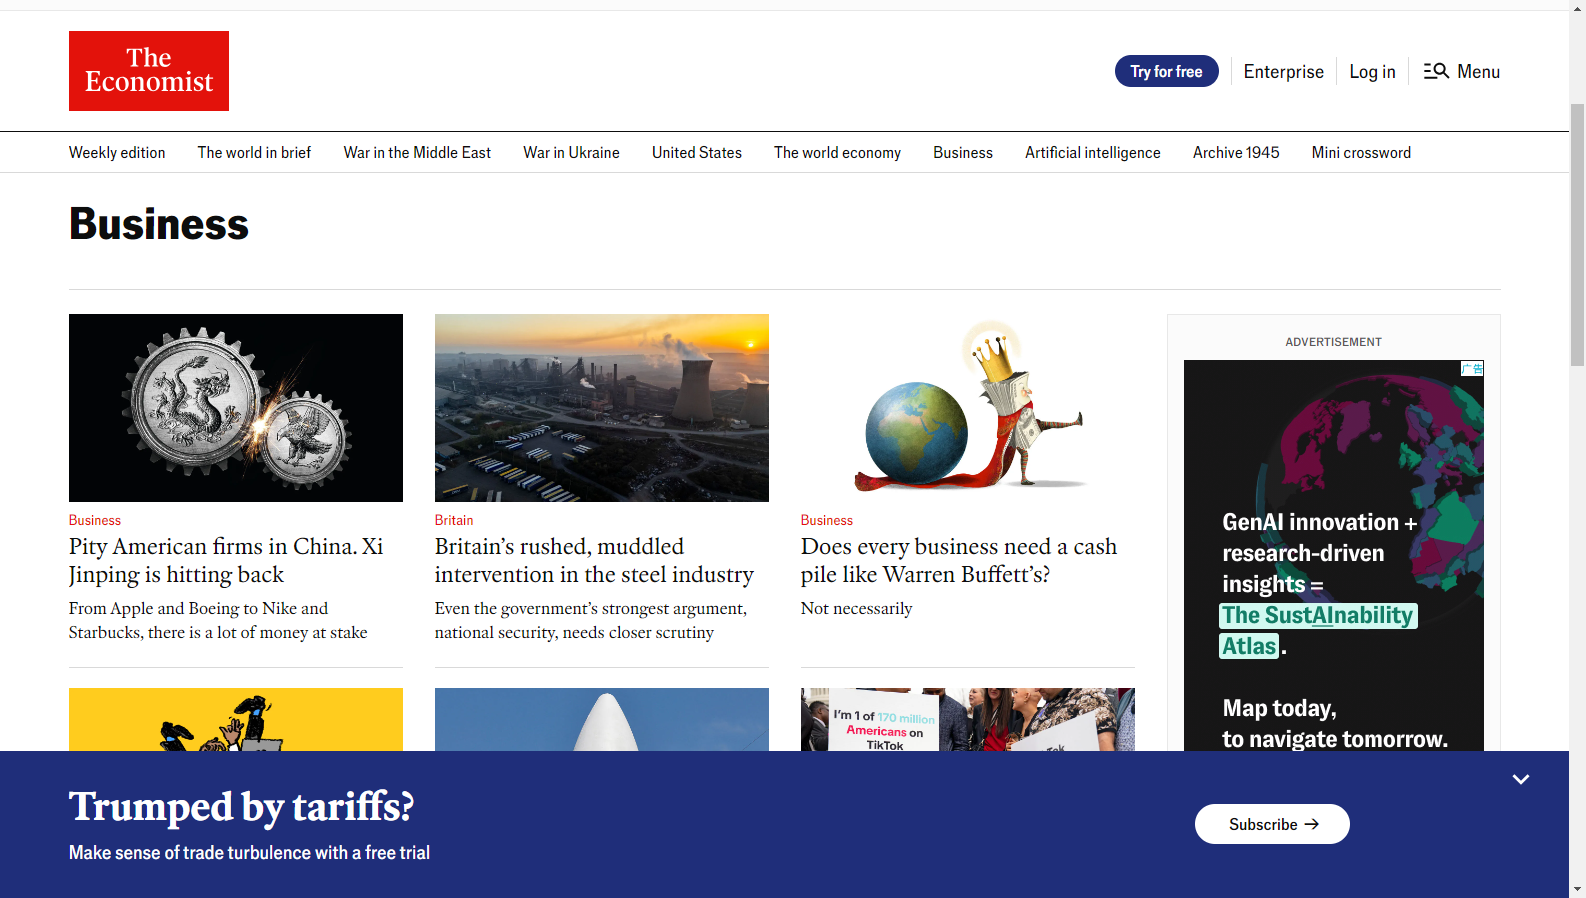1586x898 pixels.
Task: Click the ad choices icon on advertisement
Action: pos(1472,369)
